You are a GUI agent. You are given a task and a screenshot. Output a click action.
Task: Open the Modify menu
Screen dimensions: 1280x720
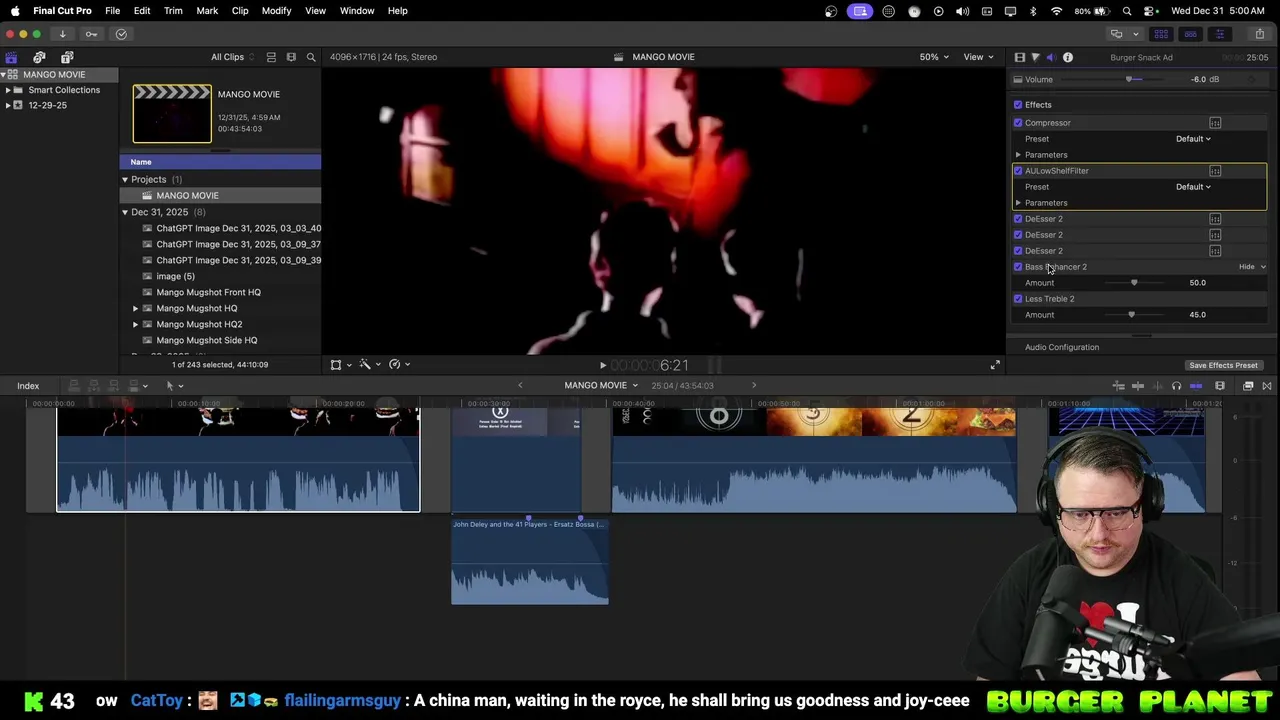pyautogui.click(x=276, y=11)
